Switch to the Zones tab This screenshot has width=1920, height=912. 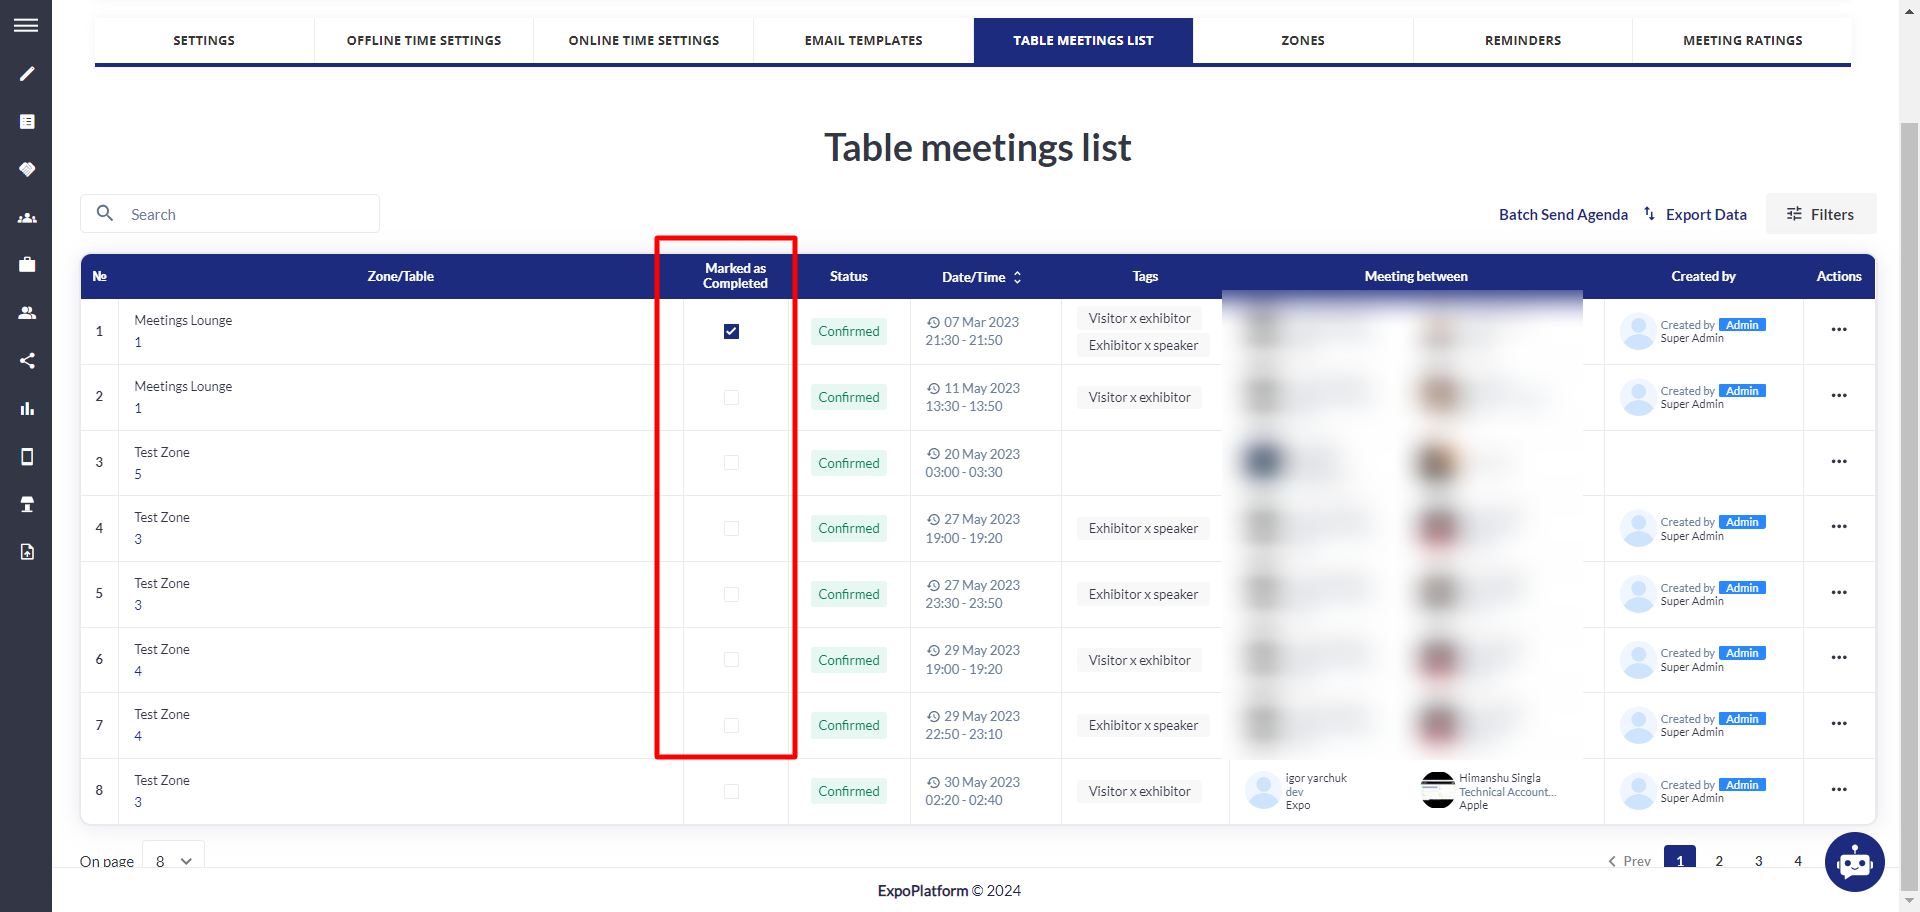tap(1303, 40)
